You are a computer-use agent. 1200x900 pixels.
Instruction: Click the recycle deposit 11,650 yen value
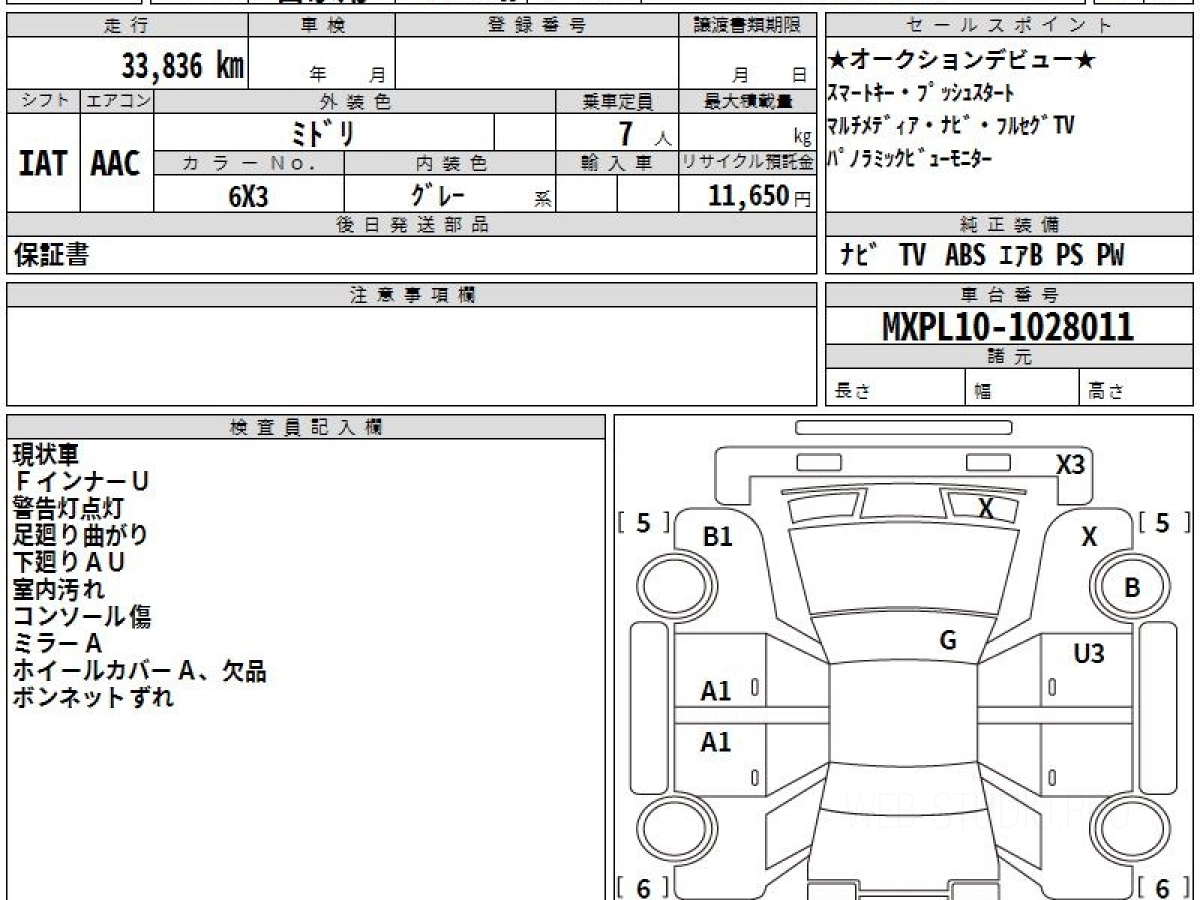click(747, 196)
